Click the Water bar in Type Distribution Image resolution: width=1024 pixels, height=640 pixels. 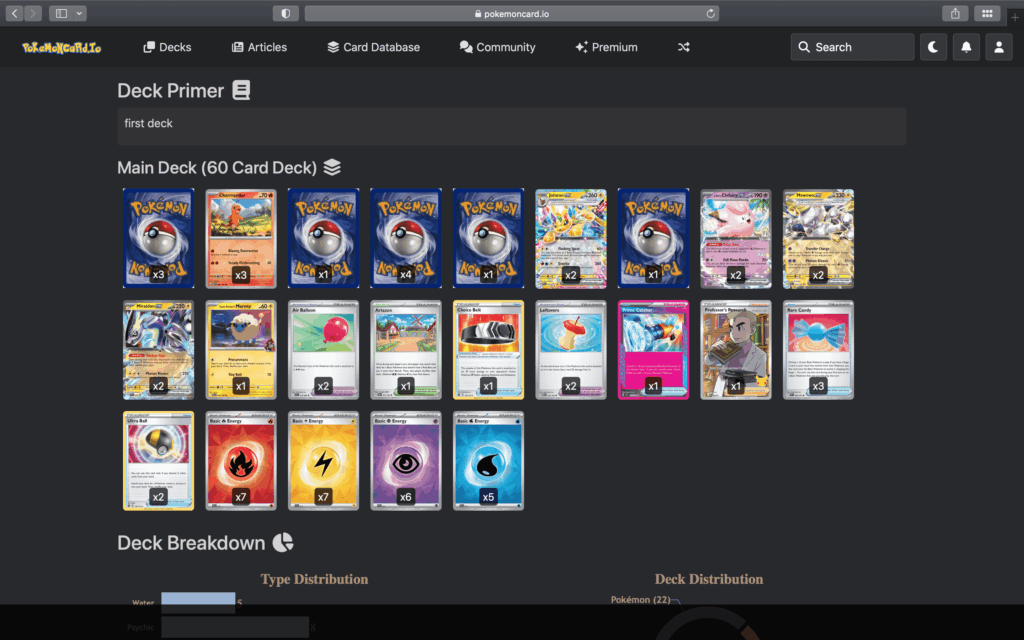[x=198, y=601]
